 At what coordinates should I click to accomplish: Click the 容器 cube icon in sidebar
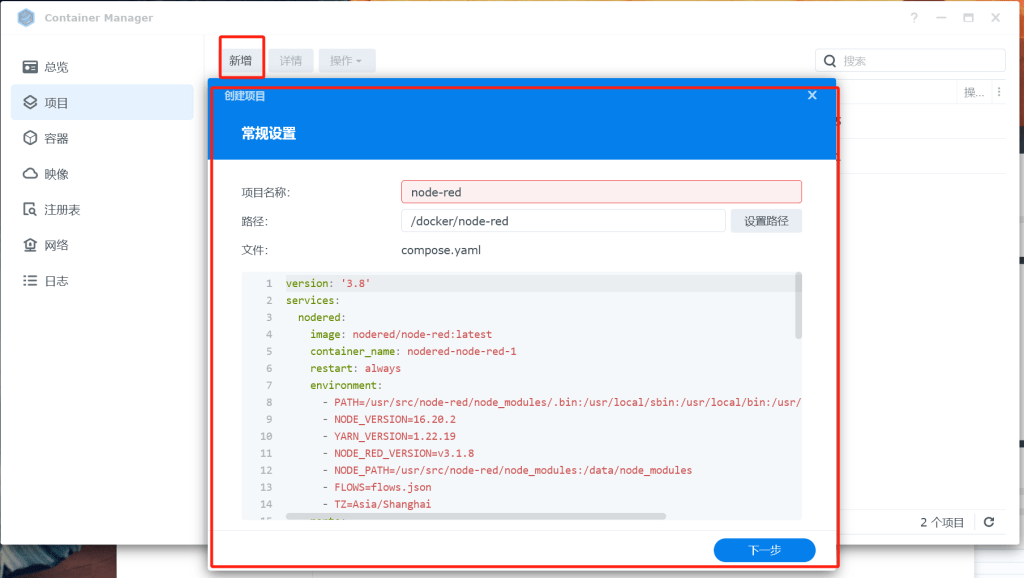[x=30, y=138]
